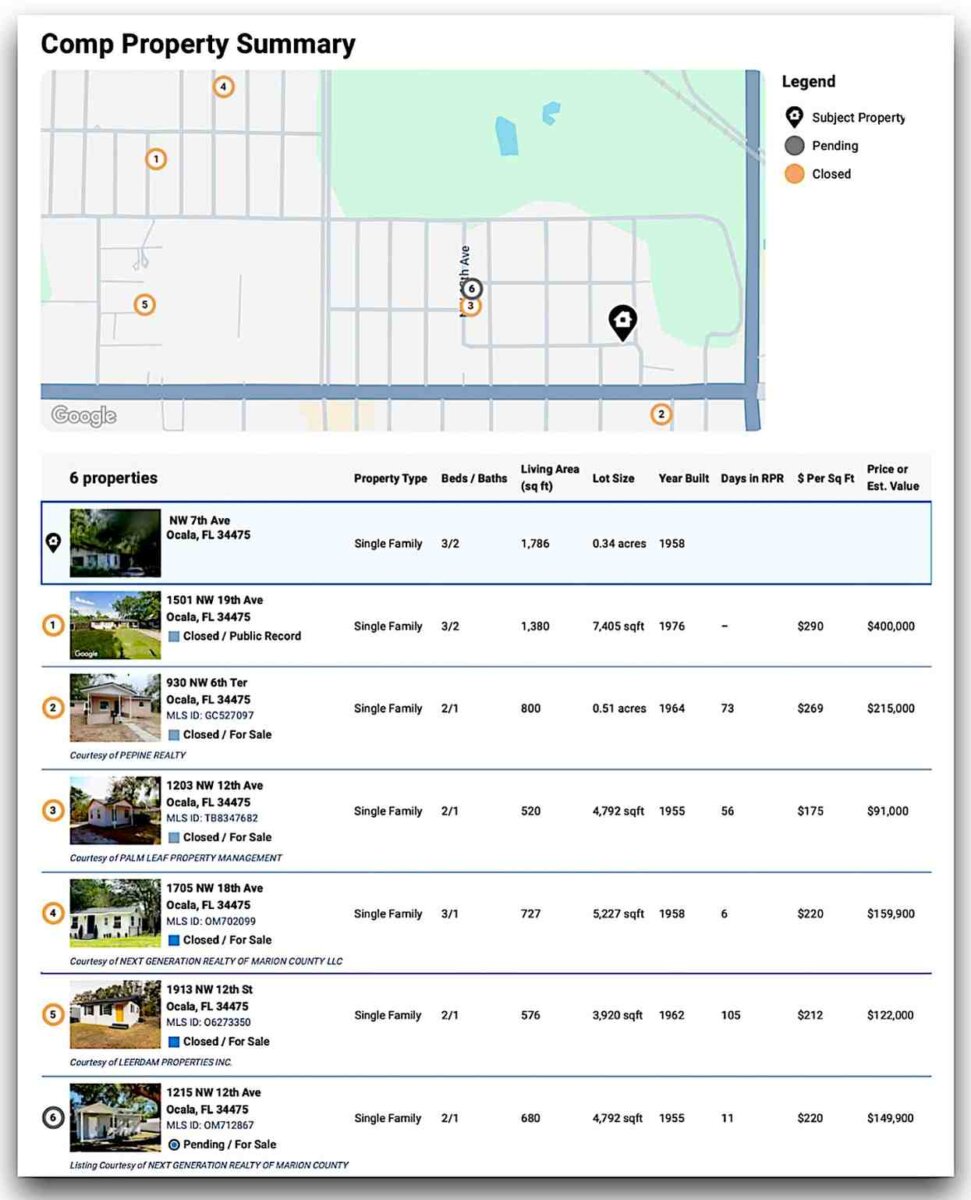Open MLS ID GC527097 link
Viewport: 971px width, 1200px height.
[210, 716]
